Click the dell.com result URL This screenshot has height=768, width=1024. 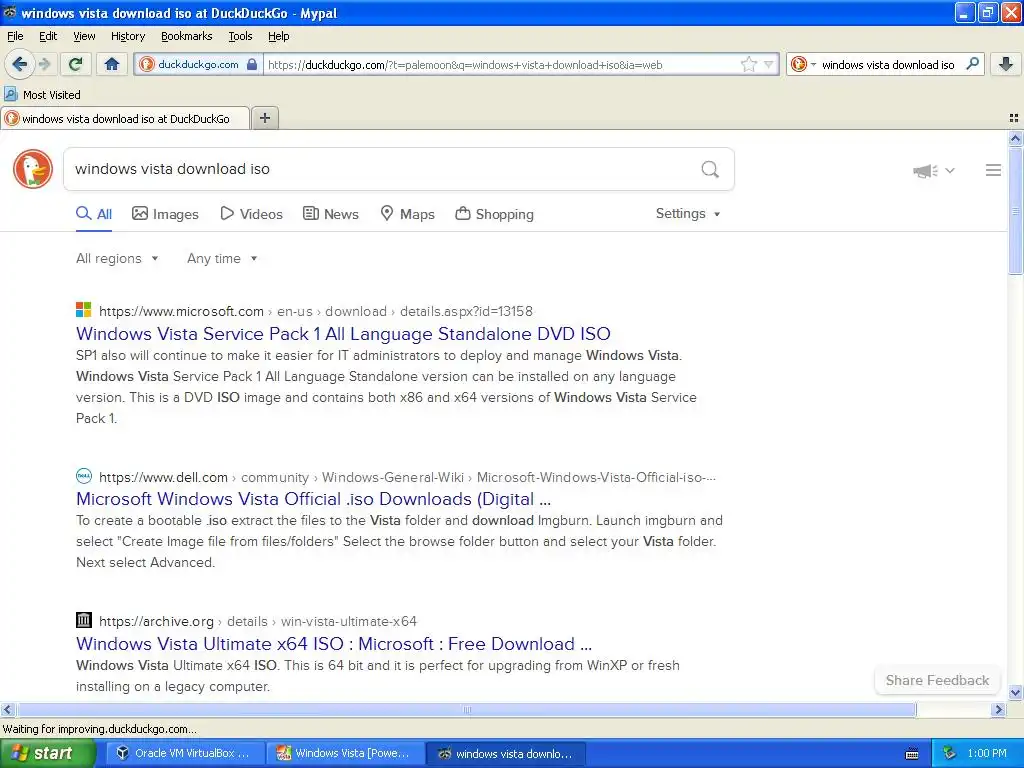click(407, 477)
